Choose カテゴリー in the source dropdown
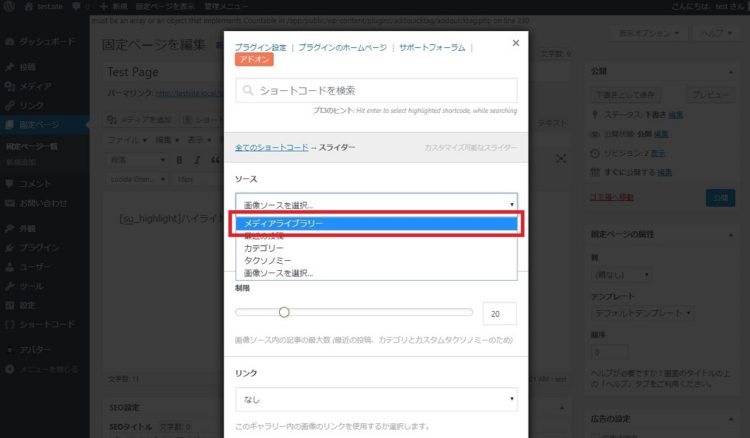The width and height of the screenshot is (750, 438). click(x=264, y=247)
